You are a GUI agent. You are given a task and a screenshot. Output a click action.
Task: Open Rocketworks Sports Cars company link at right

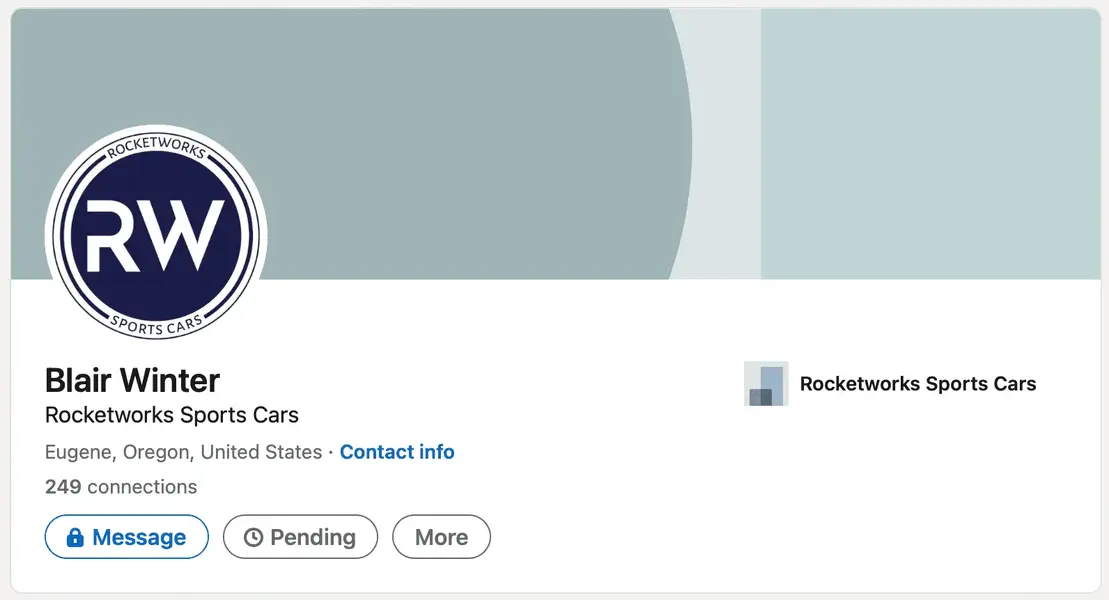(918, 383)
